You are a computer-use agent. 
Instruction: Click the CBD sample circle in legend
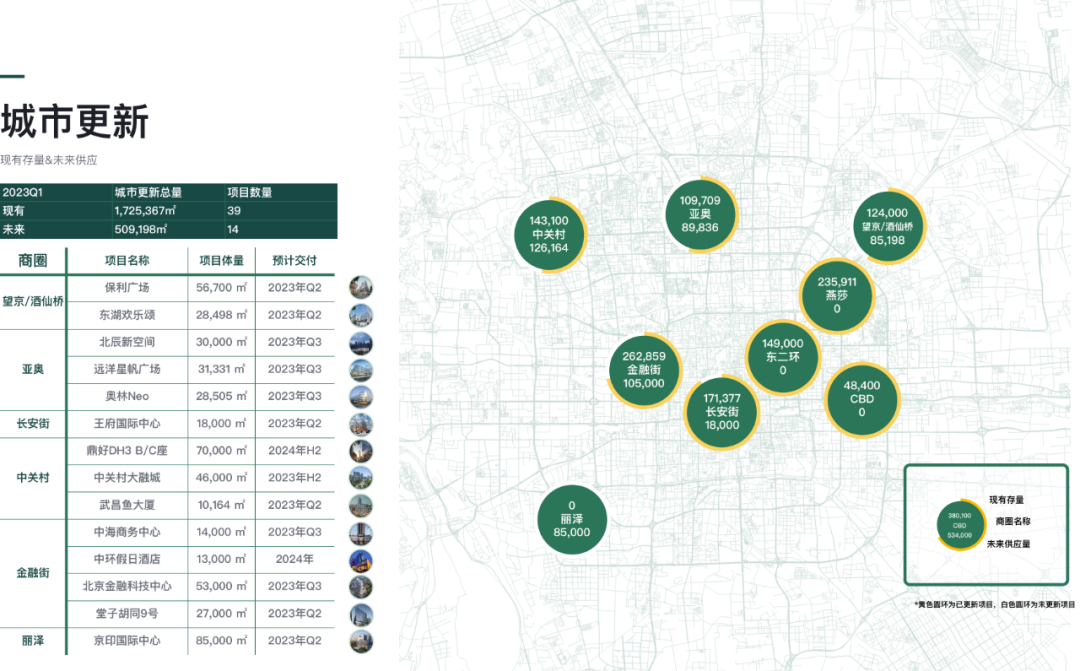pyautogui.click(x=959, y=525)
